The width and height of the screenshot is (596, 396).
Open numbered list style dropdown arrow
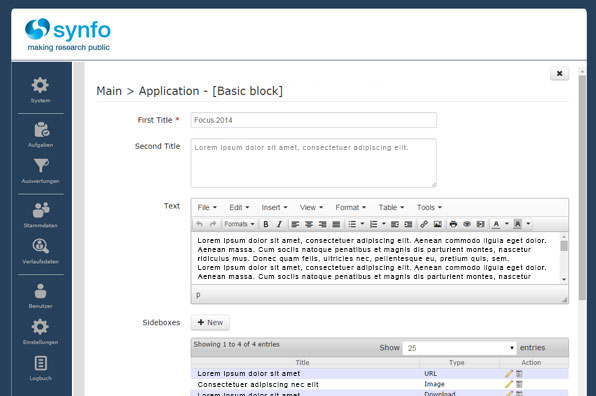pos(384,224)
